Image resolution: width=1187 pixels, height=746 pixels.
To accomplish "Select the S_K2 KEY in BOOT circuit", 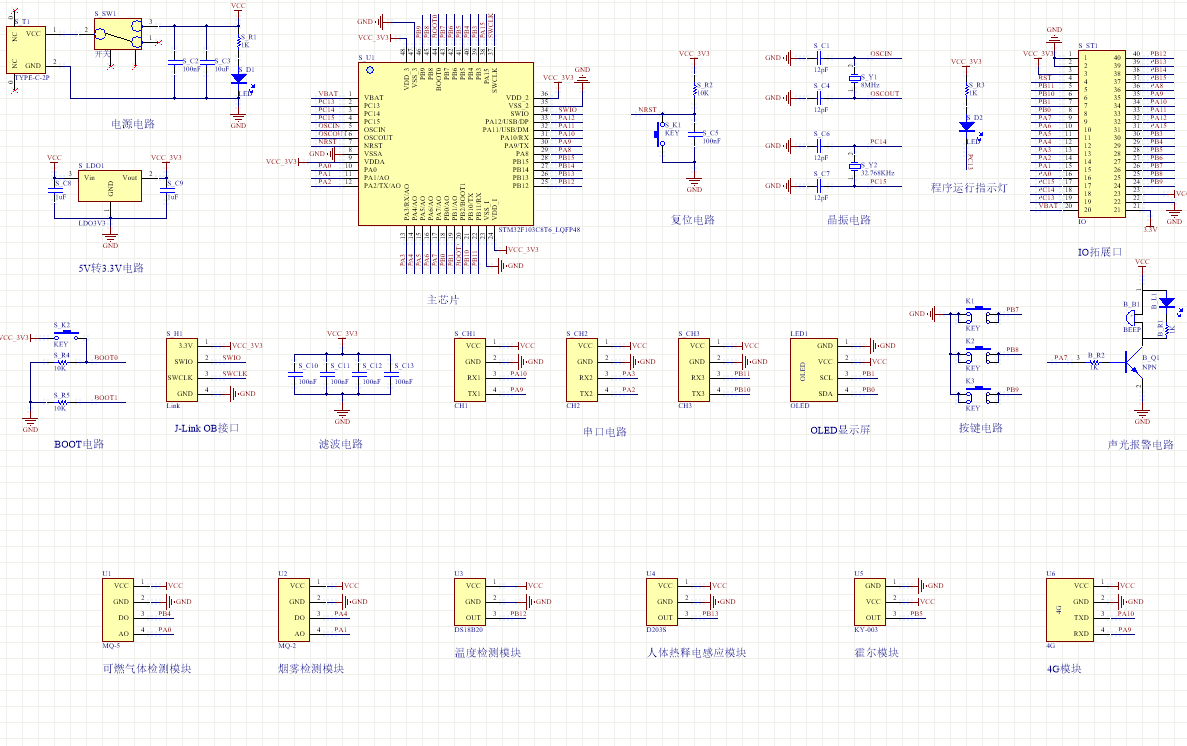I will 67,336.
